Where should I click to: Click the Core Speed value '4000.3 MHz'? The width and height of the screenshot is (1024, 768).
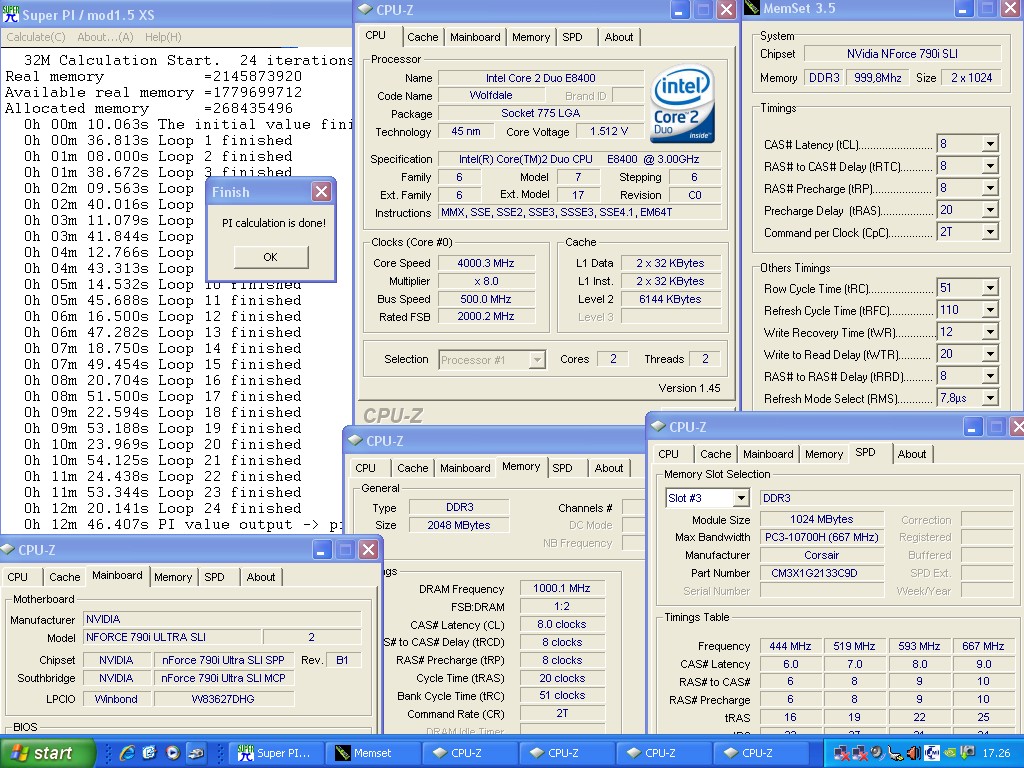tap(486, 263)
